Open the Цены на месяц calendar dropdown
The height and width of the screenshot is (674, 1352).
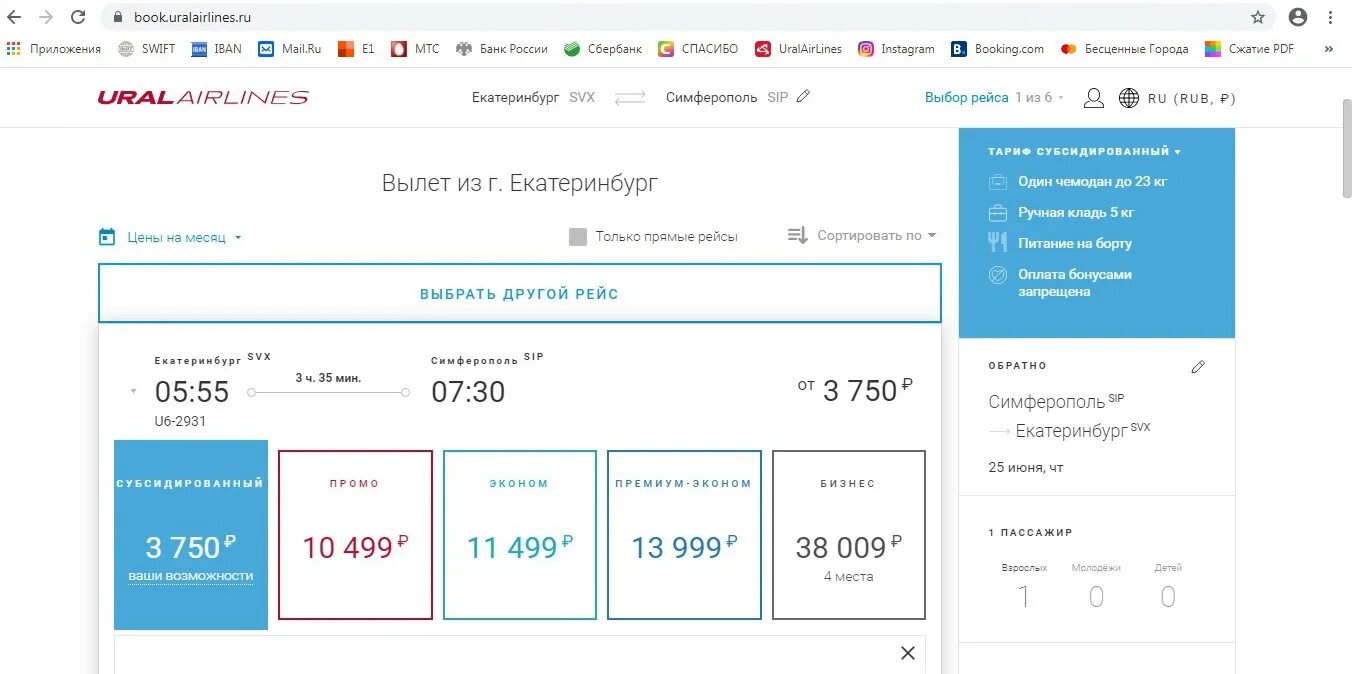[x=171, y=237]
